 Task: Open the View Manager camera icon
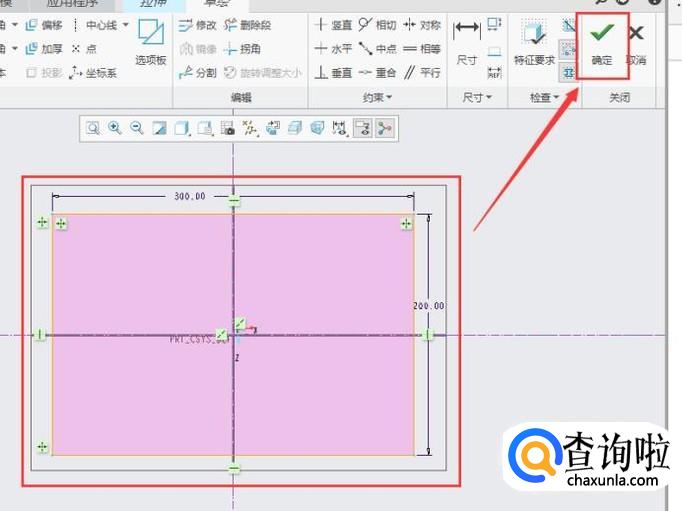click(227, 128)
